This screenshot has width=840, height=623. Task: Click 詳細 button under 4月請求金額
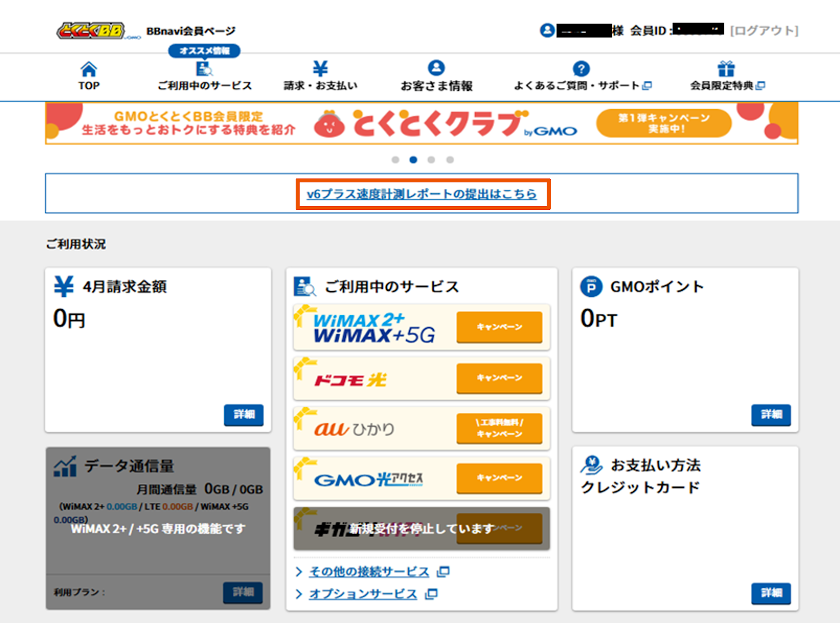243,415
